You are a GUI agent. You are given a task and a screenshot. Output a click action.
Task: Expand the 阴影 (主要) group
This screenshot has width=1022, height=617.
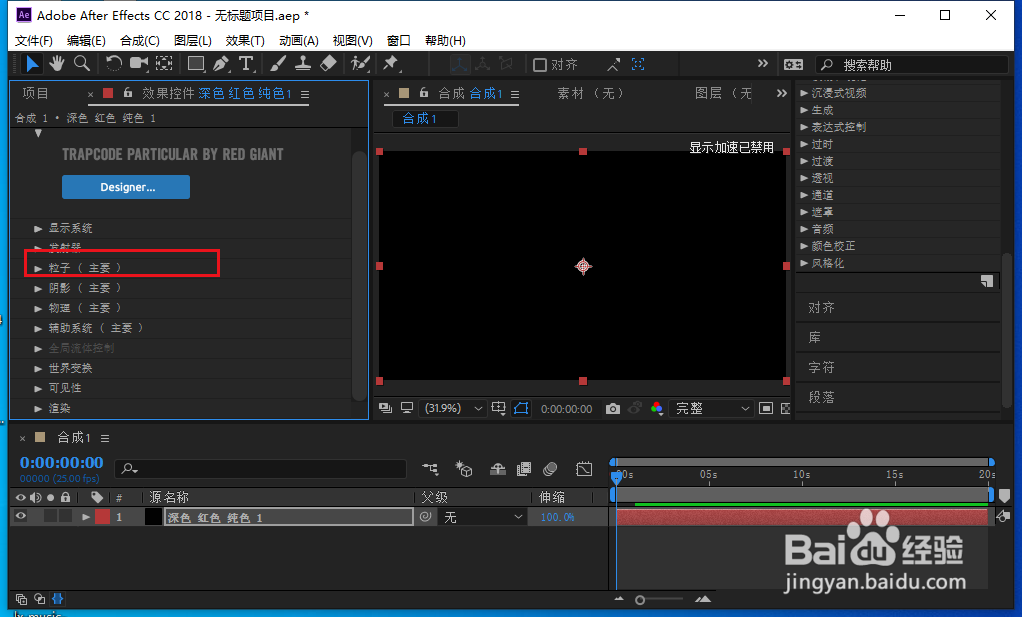click(x=38, y=289)
